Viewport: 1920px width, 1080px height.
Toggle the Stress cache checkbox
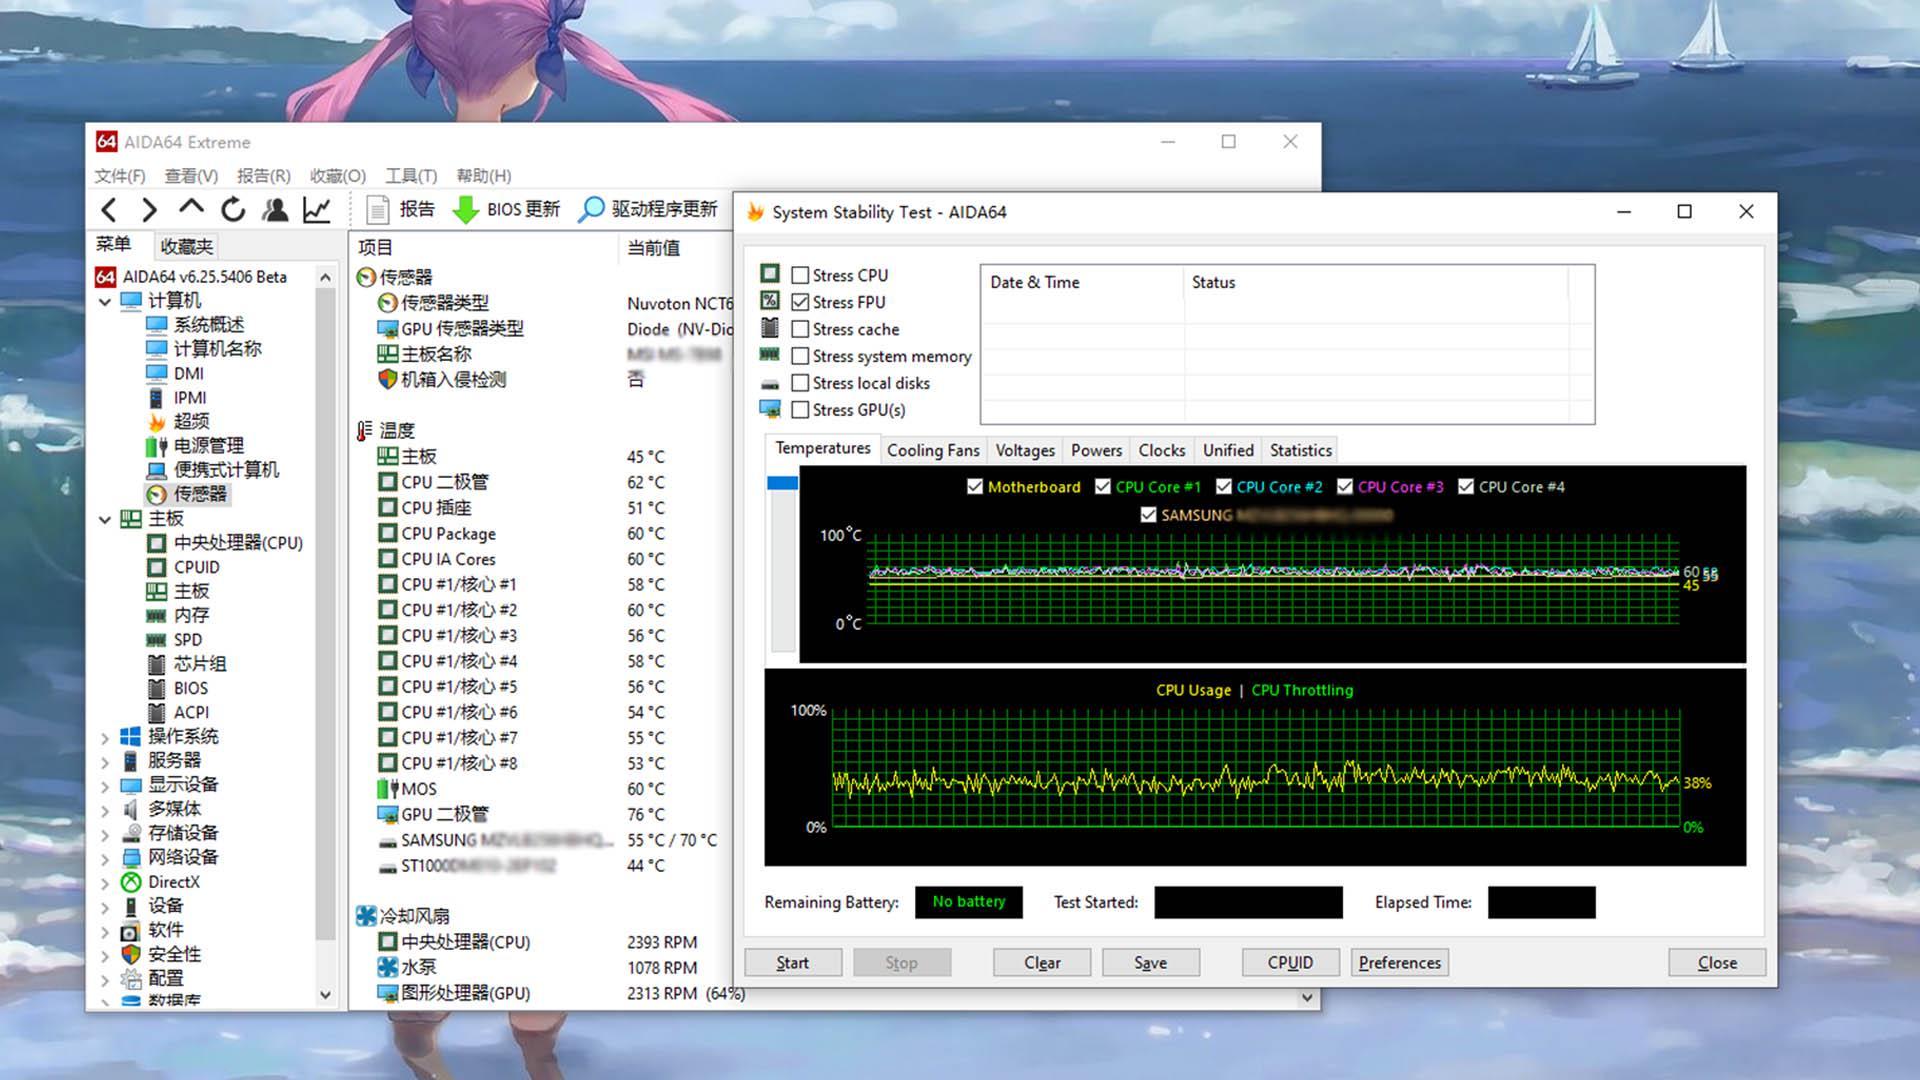[800, 328]
